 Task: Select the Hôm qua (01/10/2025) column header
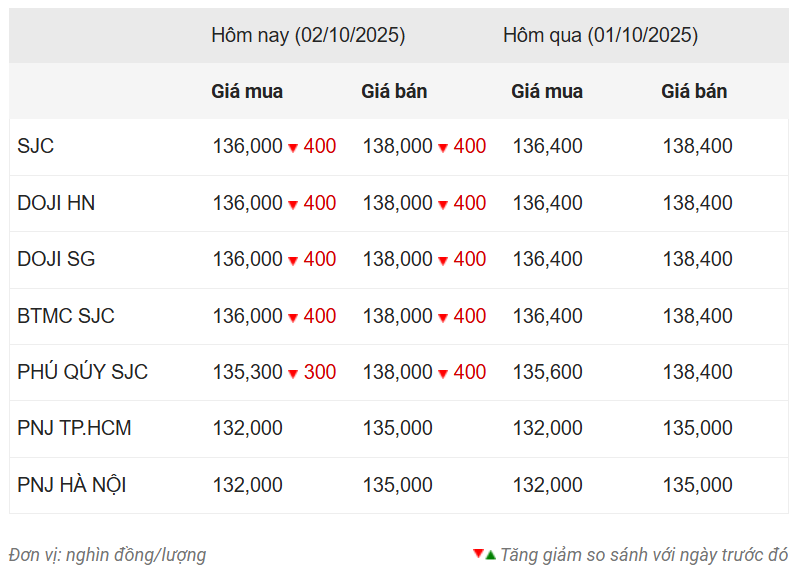[600, 36]
